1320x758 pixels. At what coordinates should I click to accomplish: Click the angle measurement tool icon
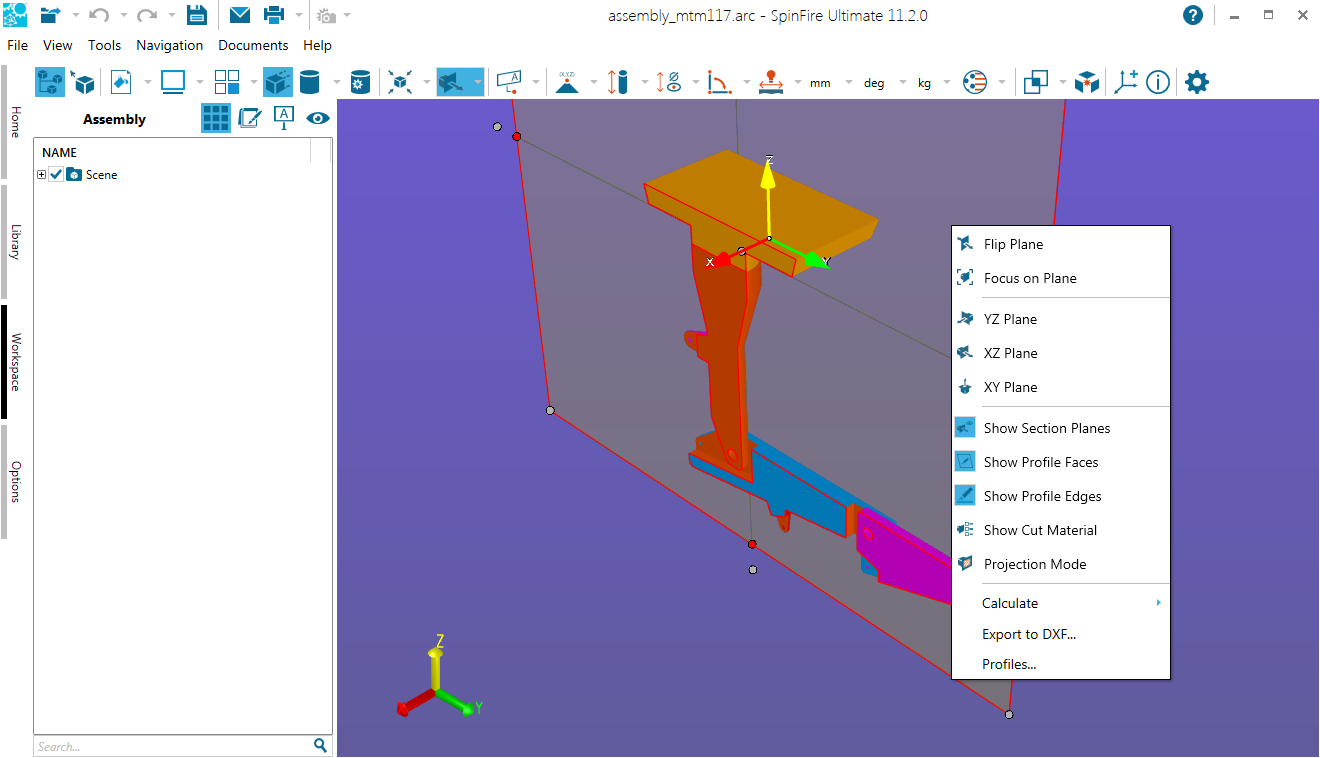click(718, 82)
